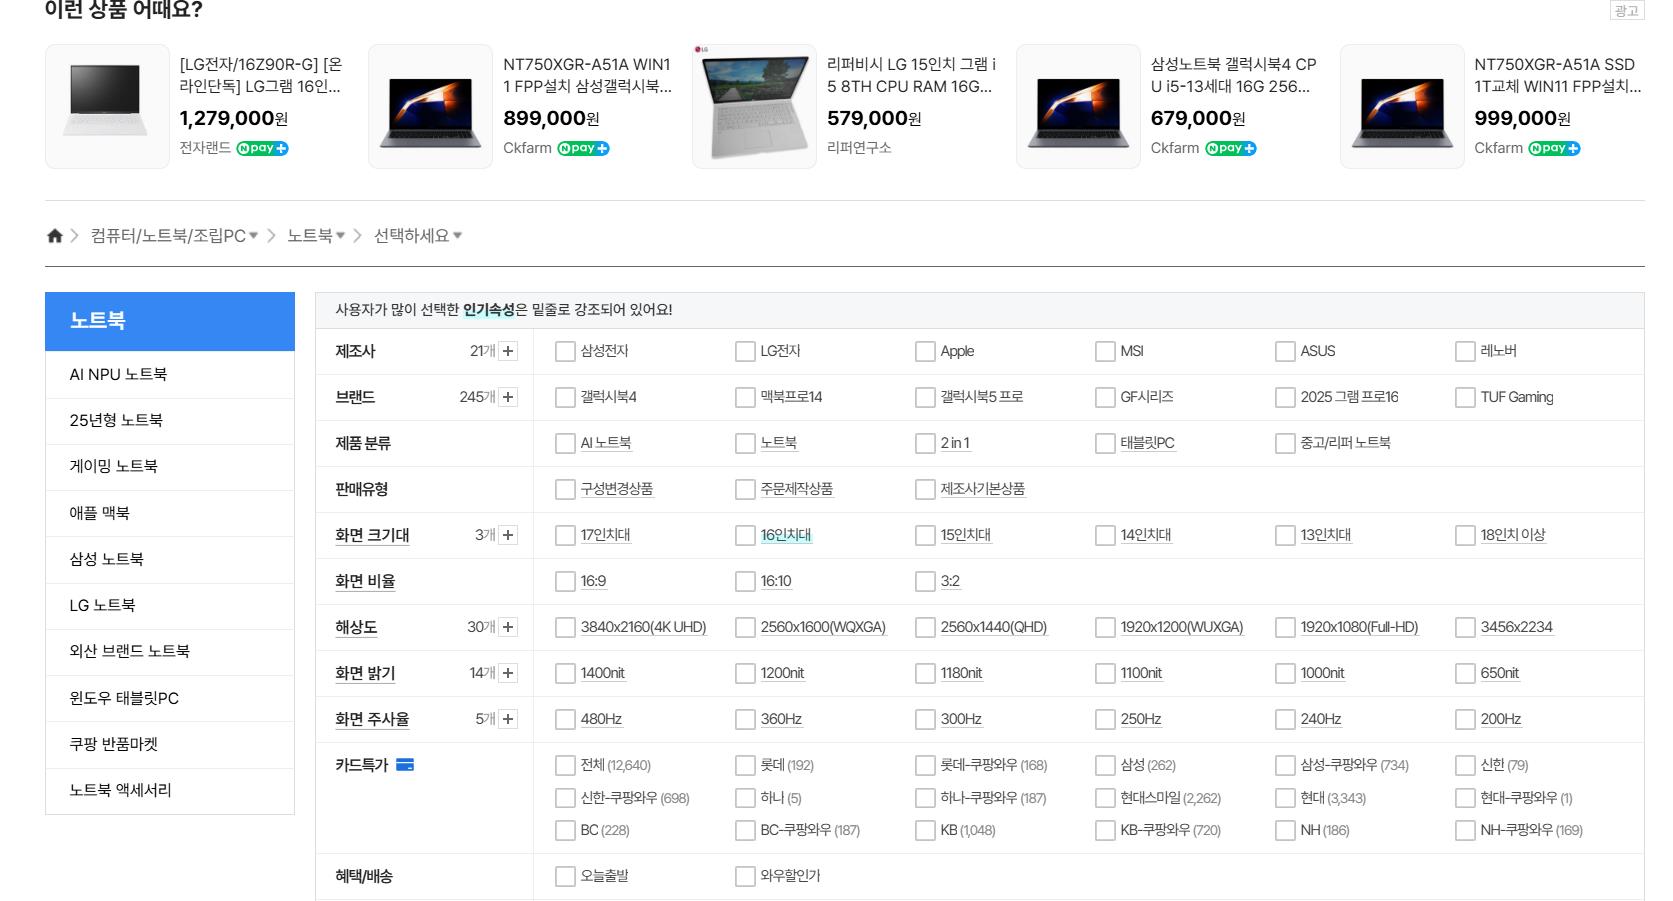The image size is (1673, 901).
Task: Expand 화면 주사율 options with plus button
Action: (x=508, y=719)
